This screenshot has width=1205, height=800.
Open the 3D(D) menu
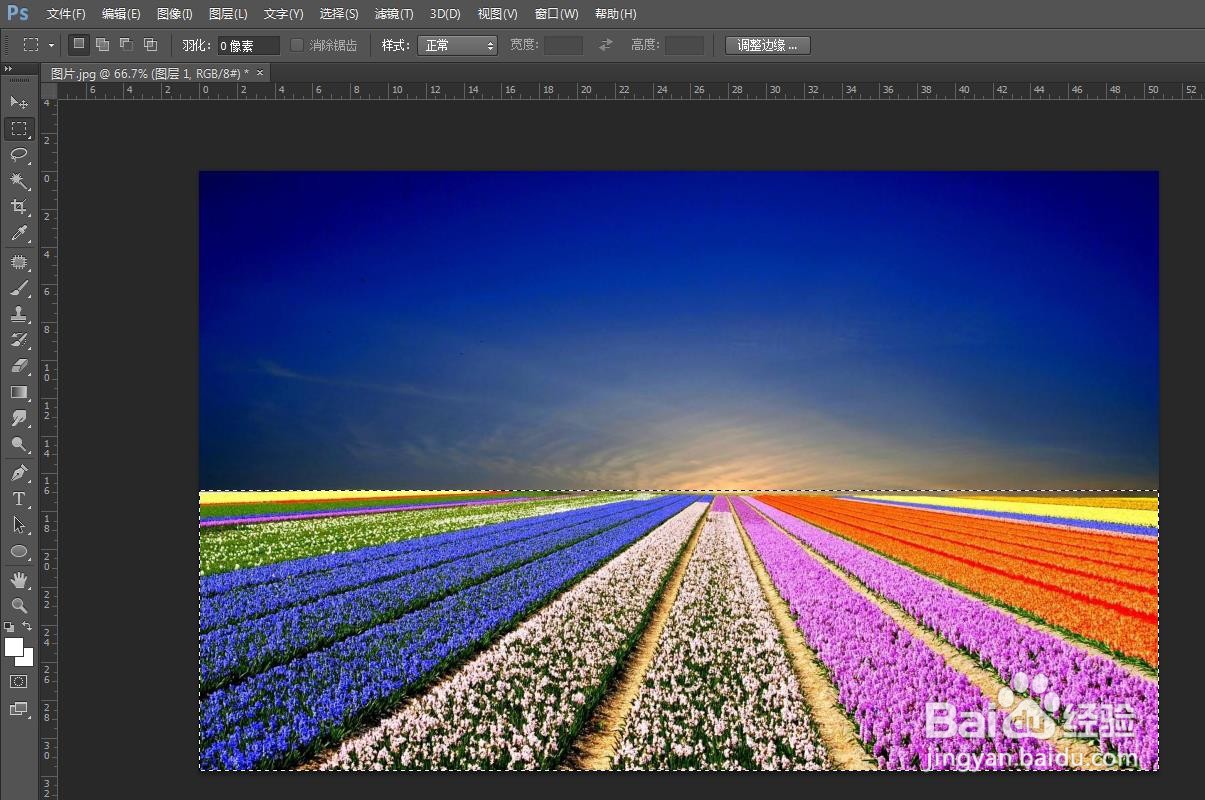[x=445, y=14]
